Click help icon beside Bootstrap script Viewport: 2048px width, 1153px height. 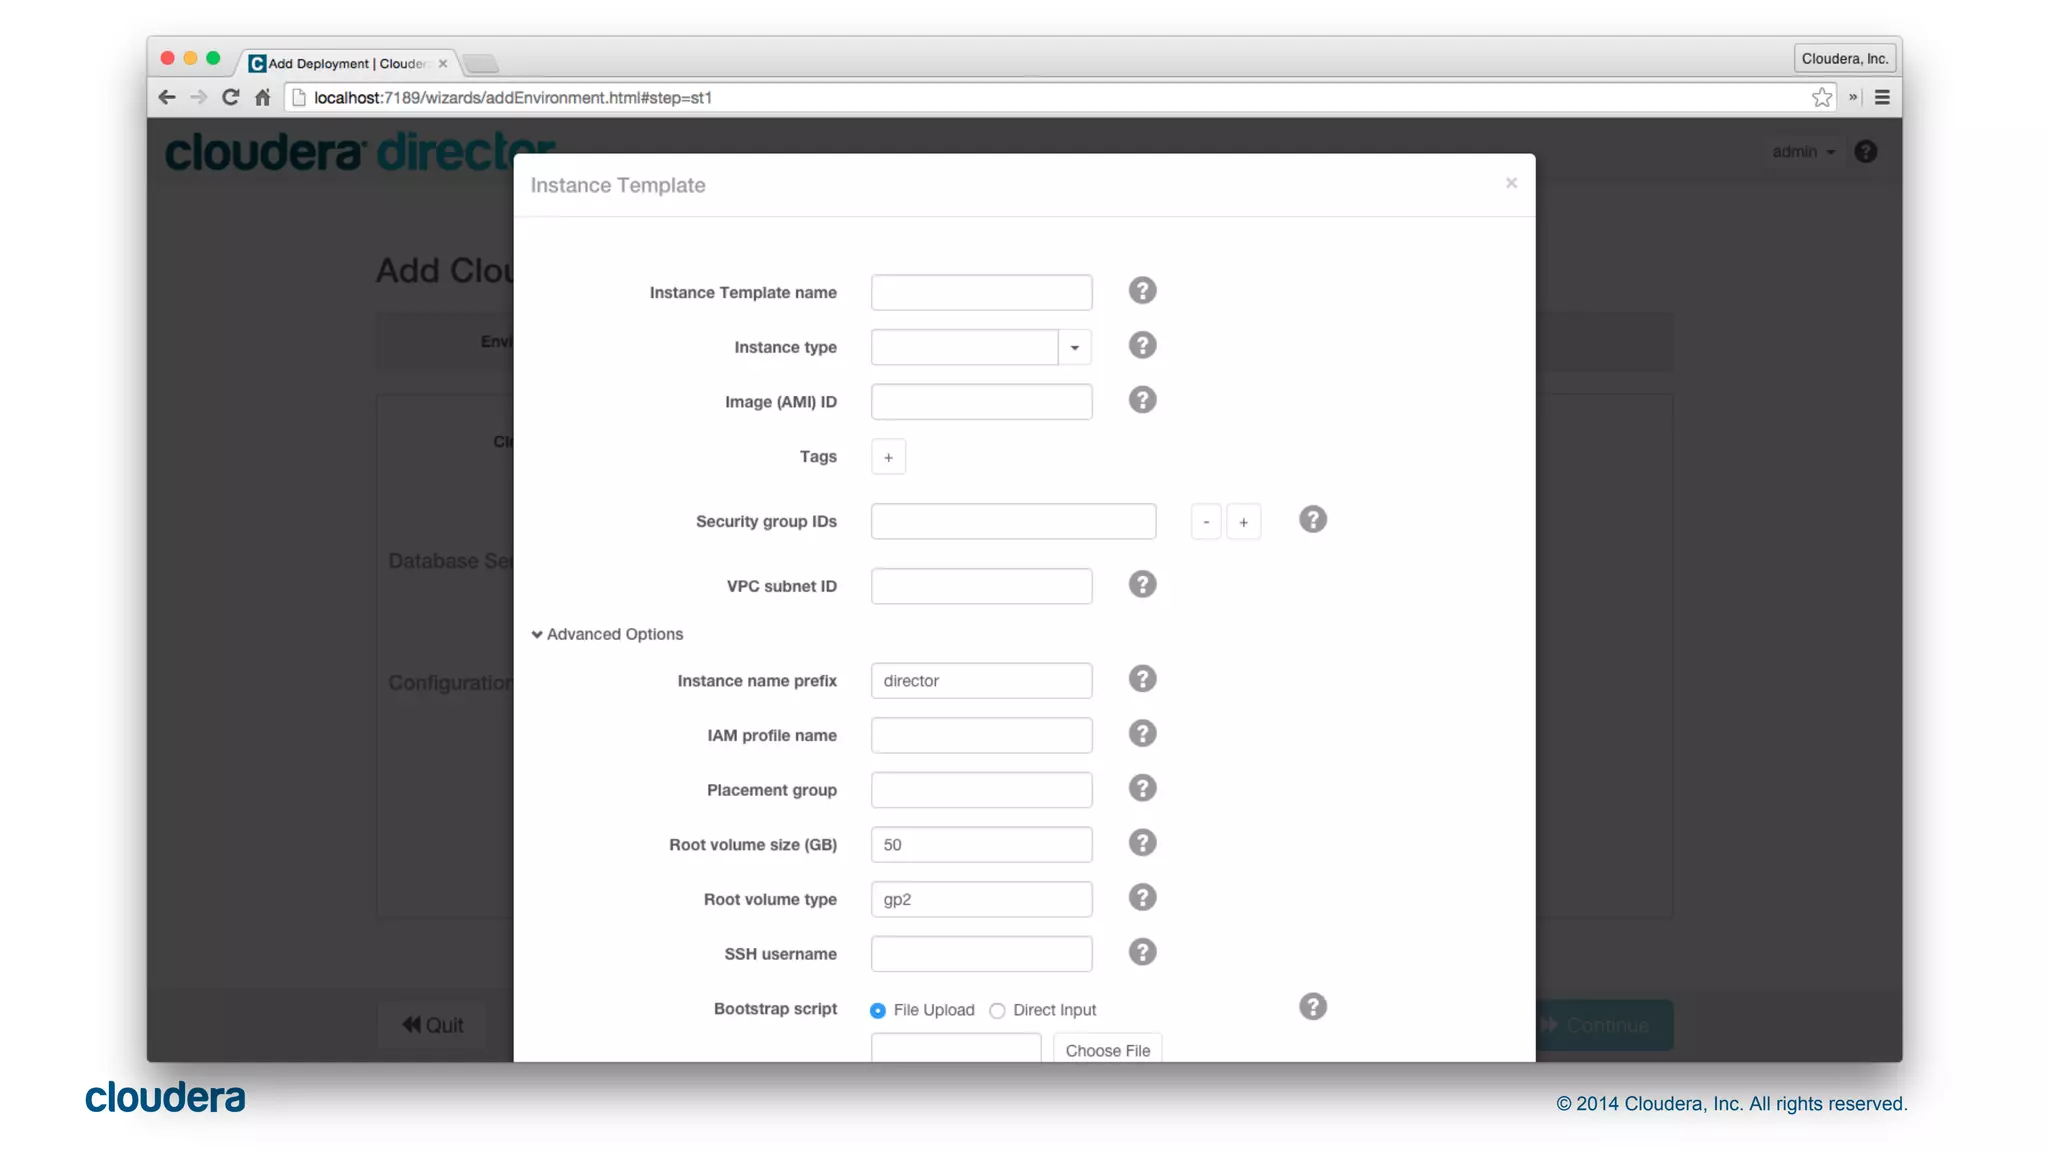1312,1007
